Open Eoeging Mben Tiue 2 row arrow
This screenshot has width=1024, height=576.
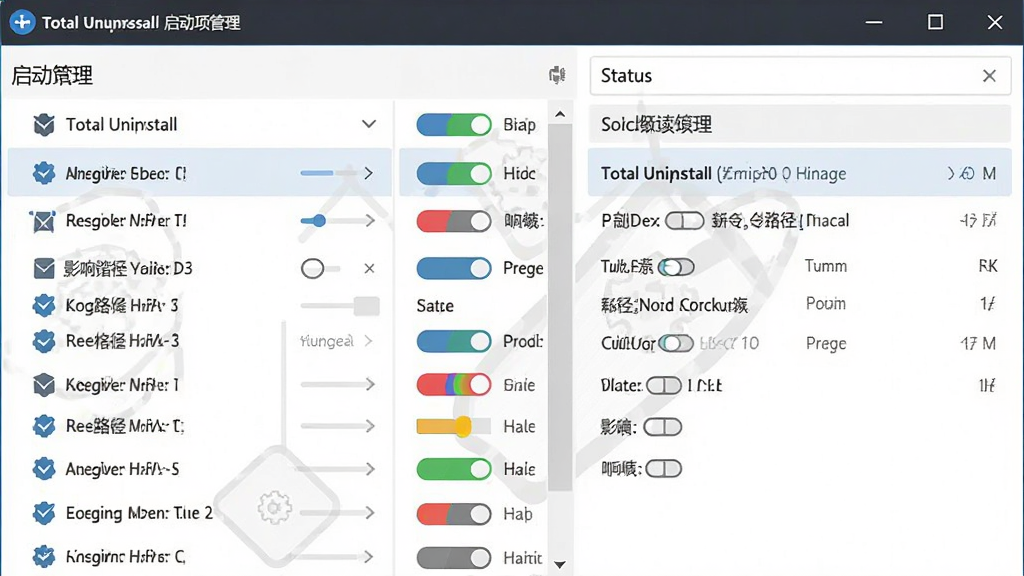[370, 513]
